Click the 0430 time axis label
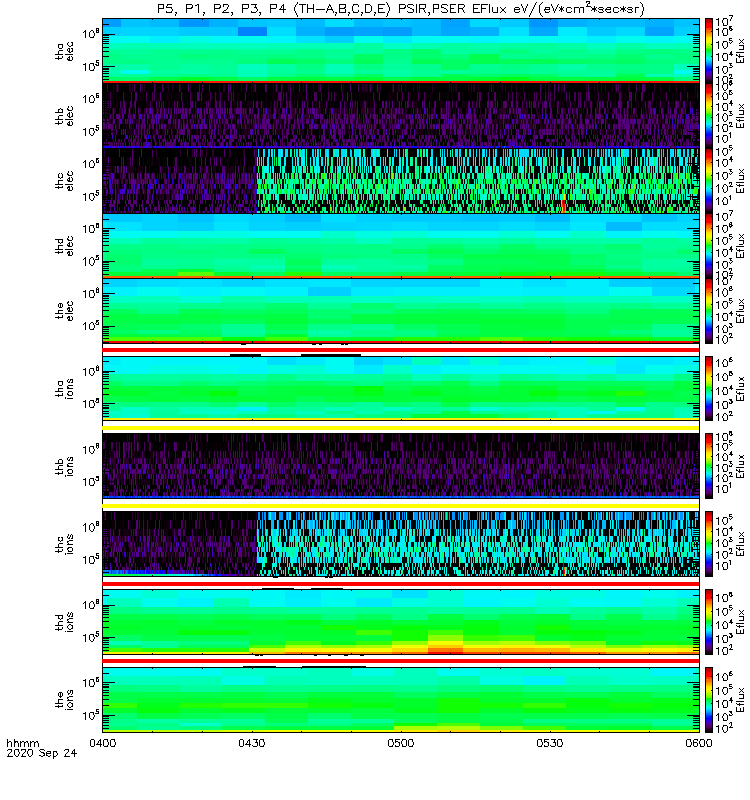This screenshot has height=800, width=750. 252,743
